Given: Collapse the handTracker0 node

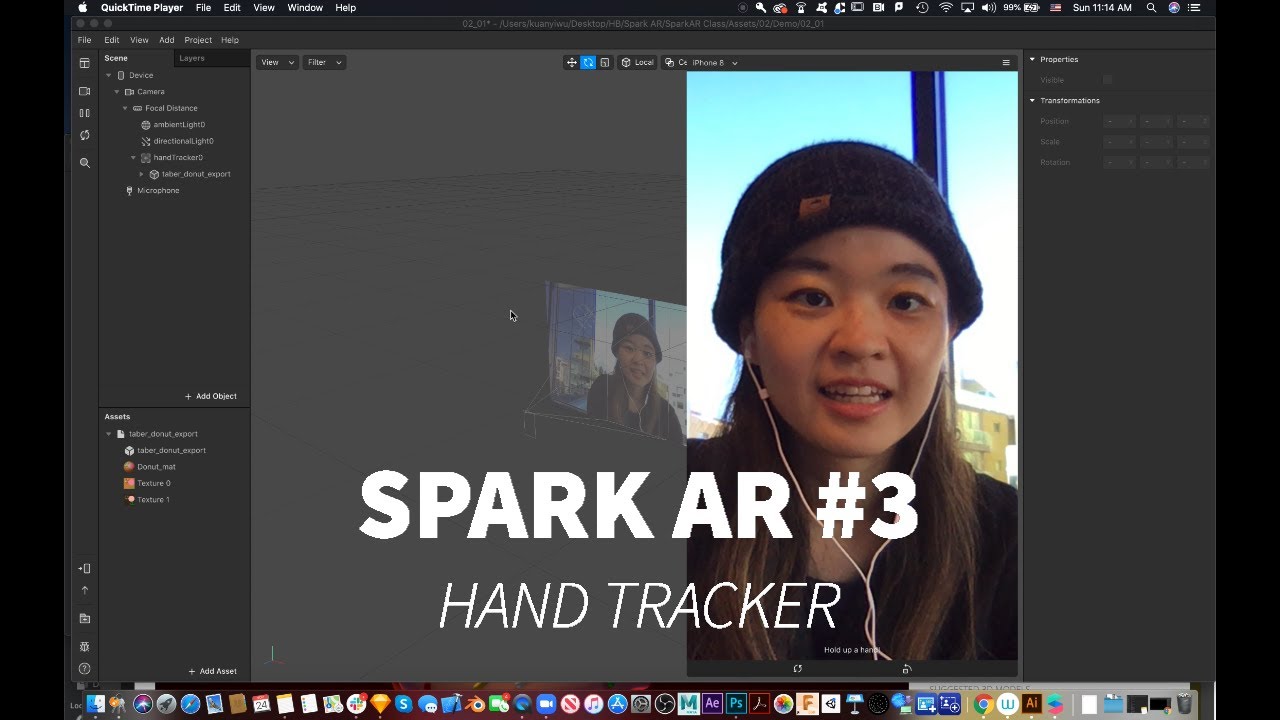Looking at the screenshot, I should 133,157.
